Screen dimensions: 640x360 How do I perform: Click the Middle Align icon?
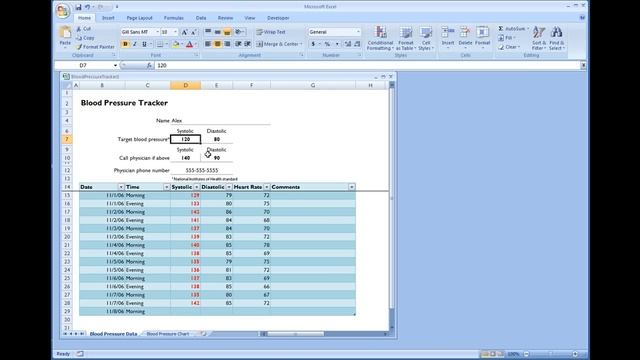(218, 32)
